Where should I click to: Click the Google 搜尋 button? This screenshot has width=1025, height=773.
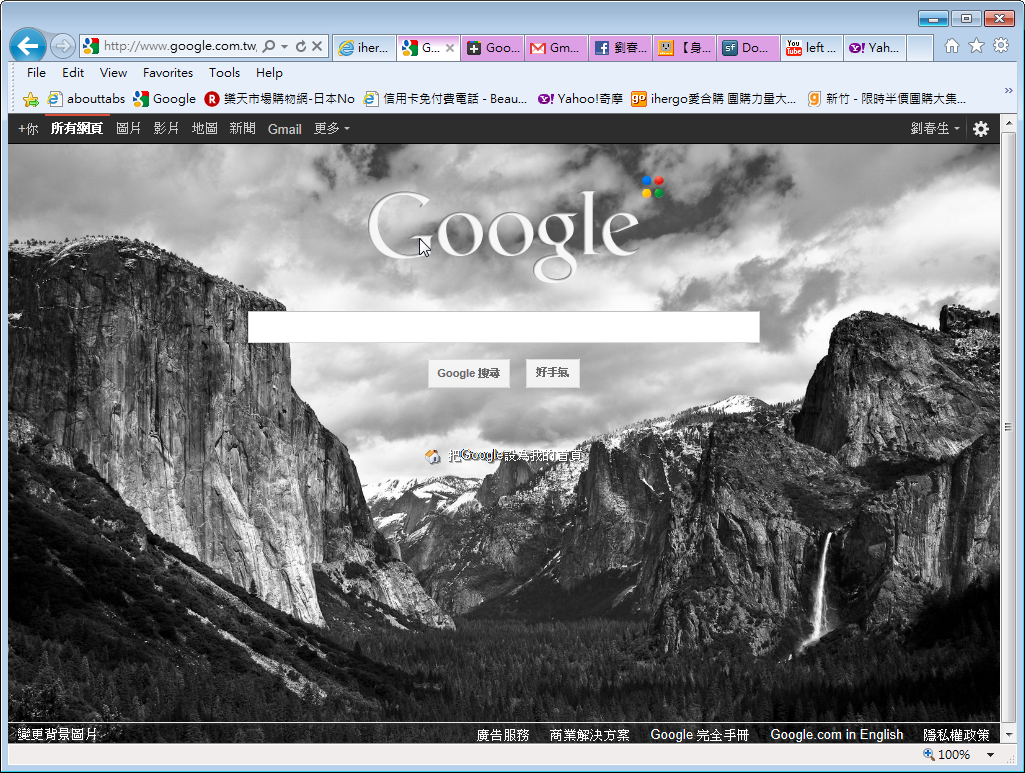[469, 373]
